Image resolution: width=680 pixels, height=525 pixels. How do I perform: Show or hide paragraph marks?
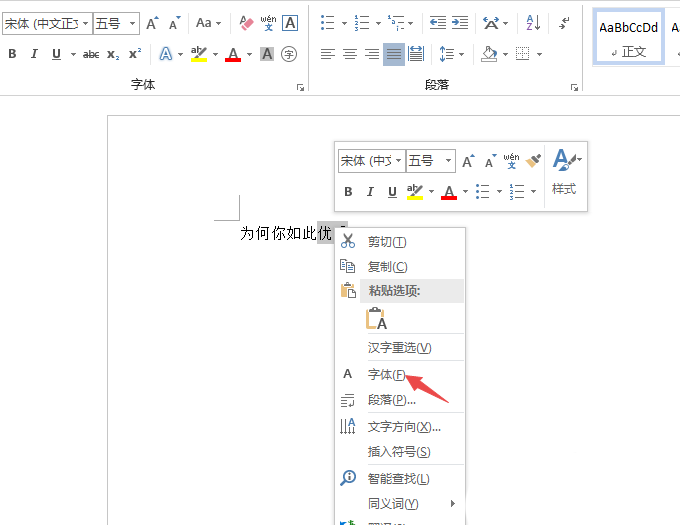pyautogui.click(x=564, y=23)
